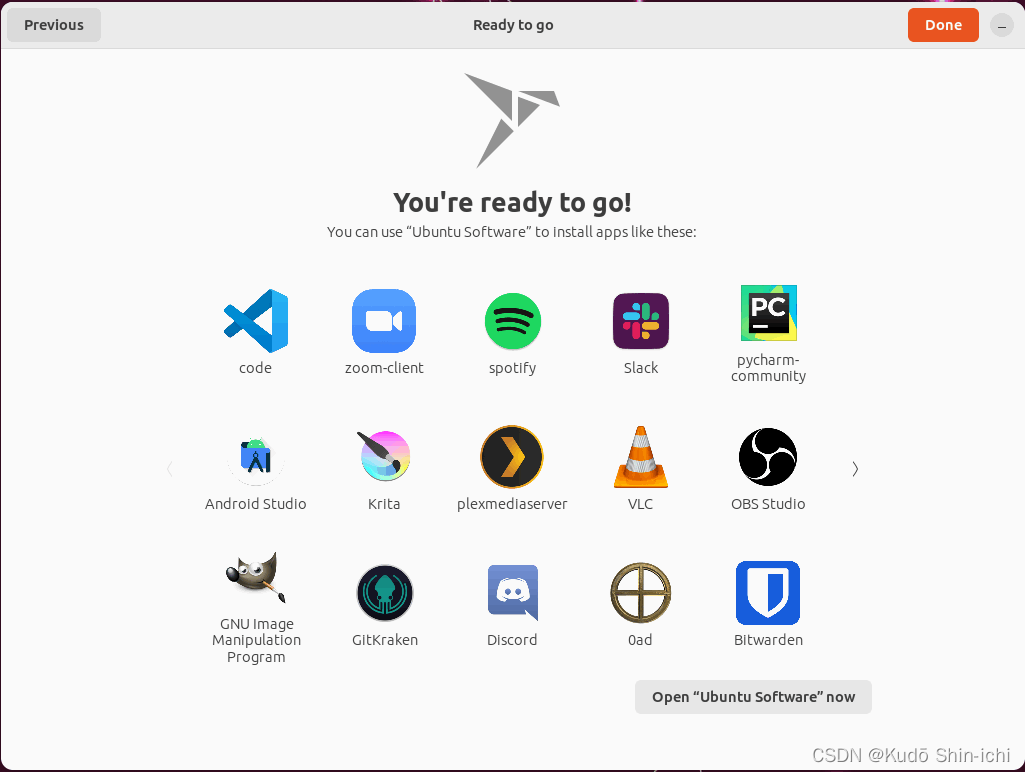This screenshot has height=772, width=1025.
Task: Click the 0ad game icon
Action: pos(641,593)
